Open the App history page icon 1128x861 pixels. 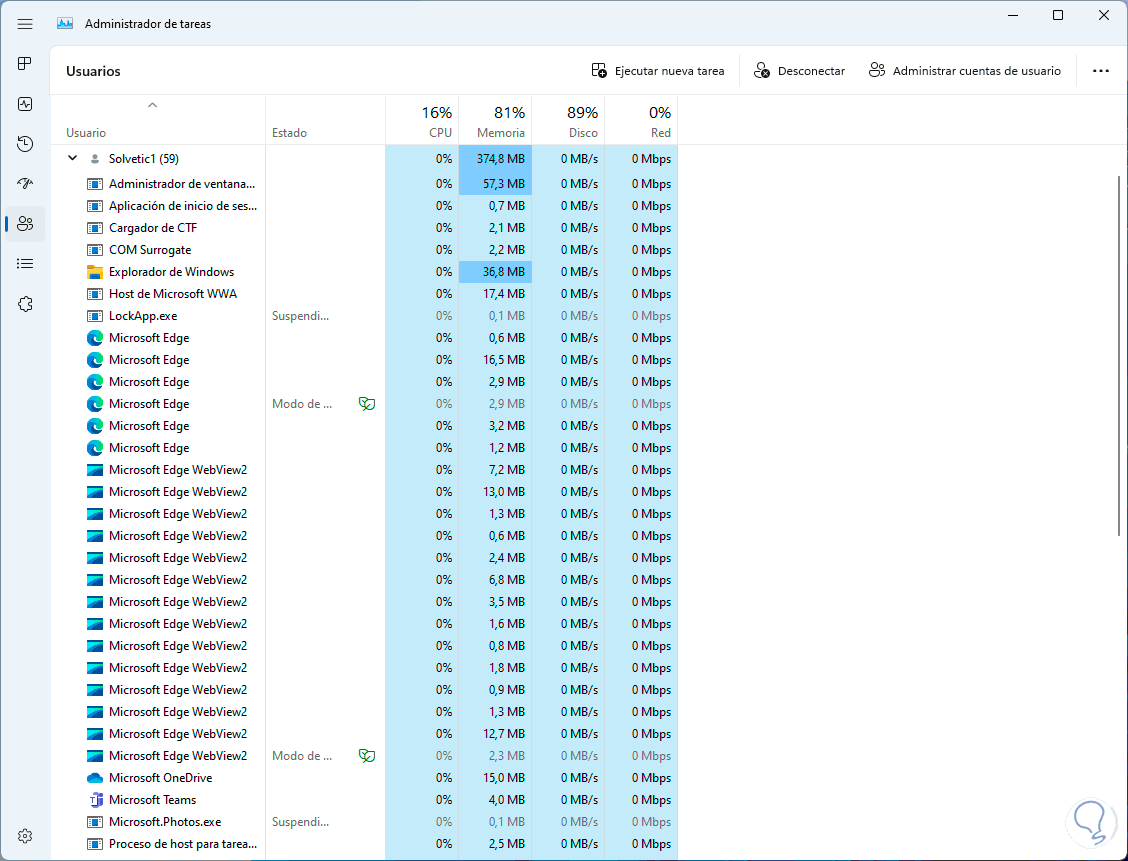(x=25, y=144)
